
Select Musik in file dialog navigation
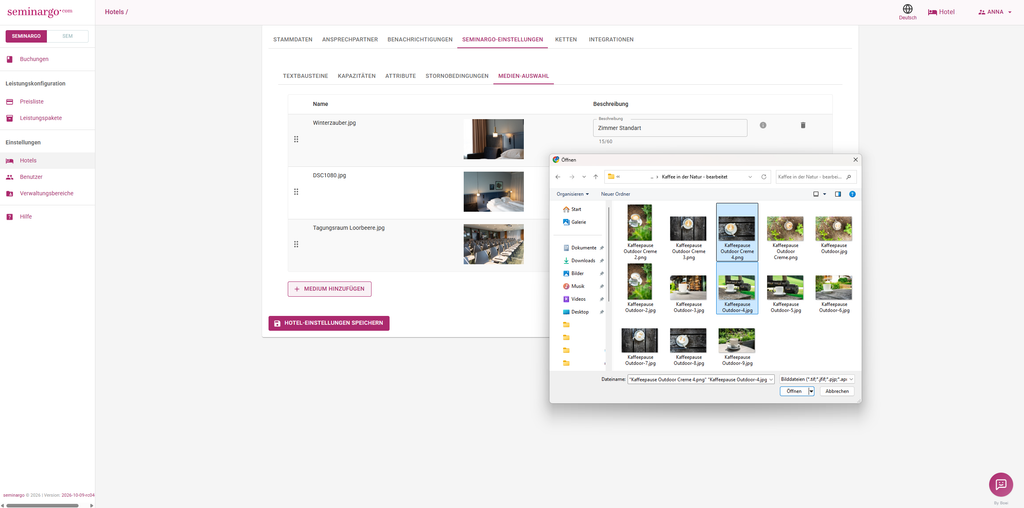[577, 286]
